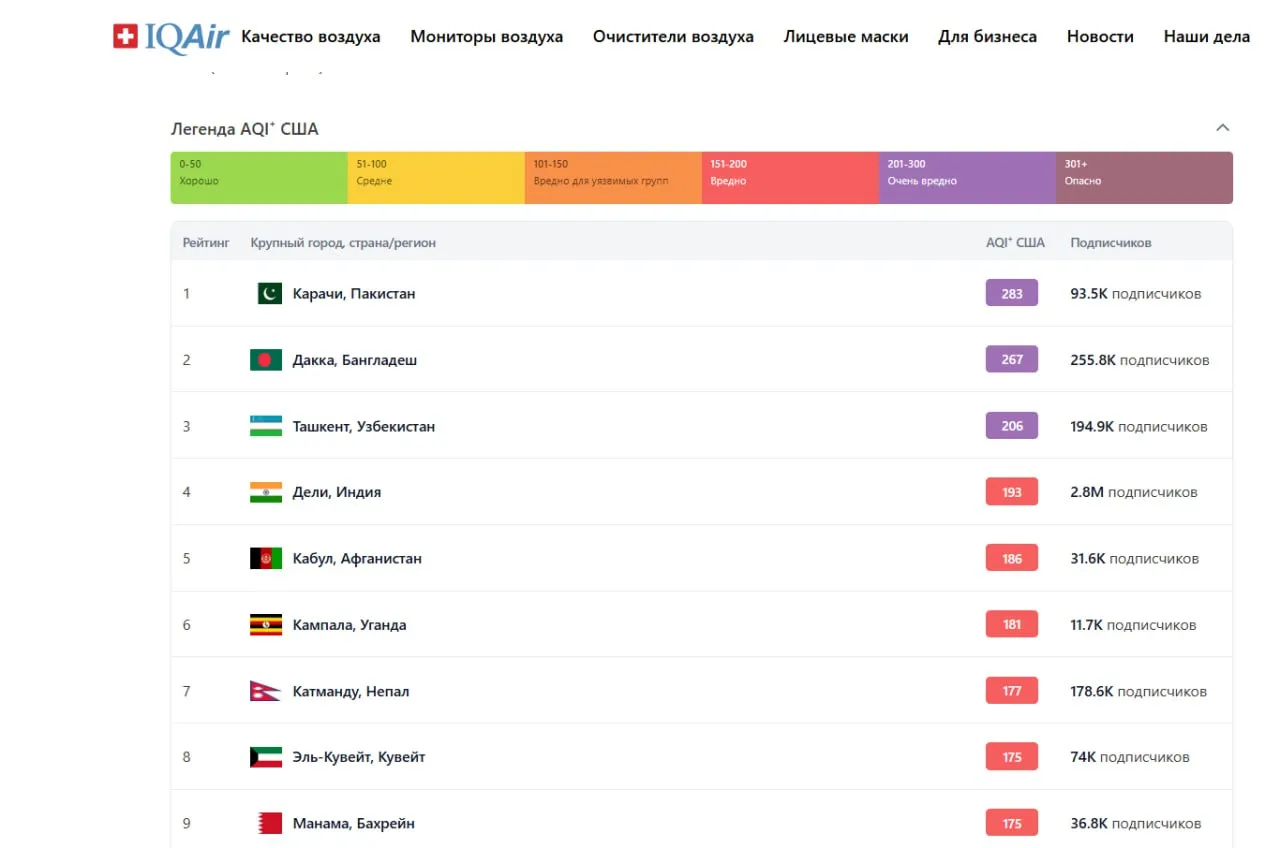1280x848 pixels.
Task: Open the Мониторы воздуха menu
Action: (486, 37)
